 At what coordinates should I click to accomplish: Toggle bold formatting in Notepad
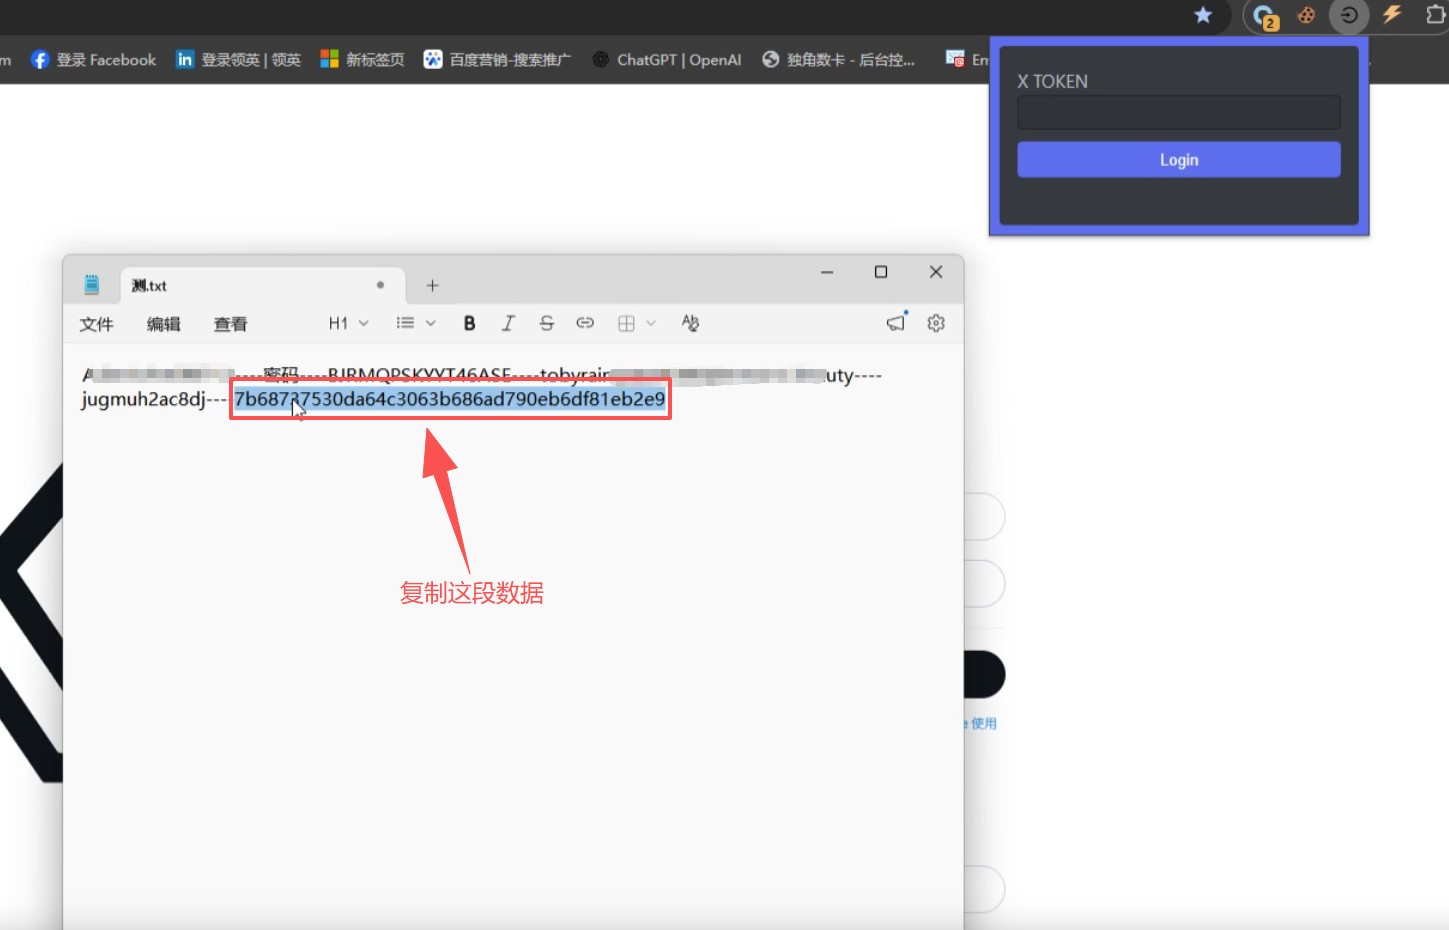(x=469, y=323)
